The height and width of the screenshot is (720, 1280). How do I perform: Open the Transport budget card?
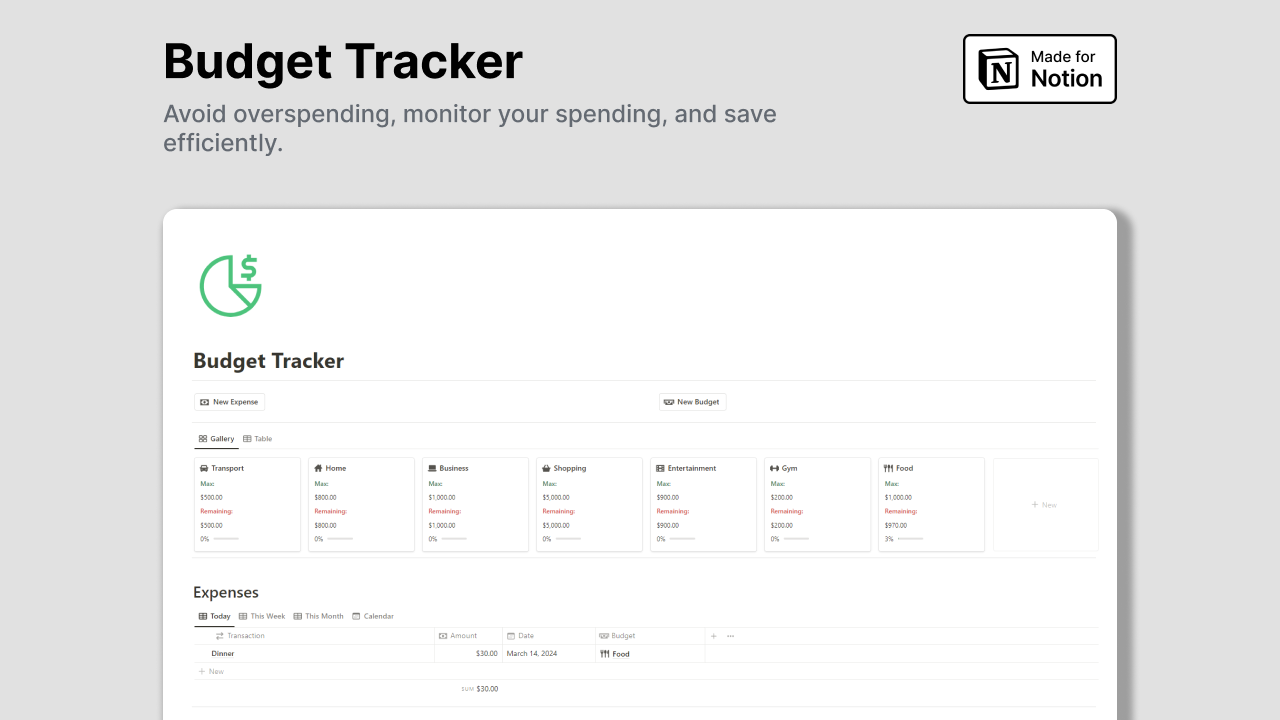click(x=247, y=504)
